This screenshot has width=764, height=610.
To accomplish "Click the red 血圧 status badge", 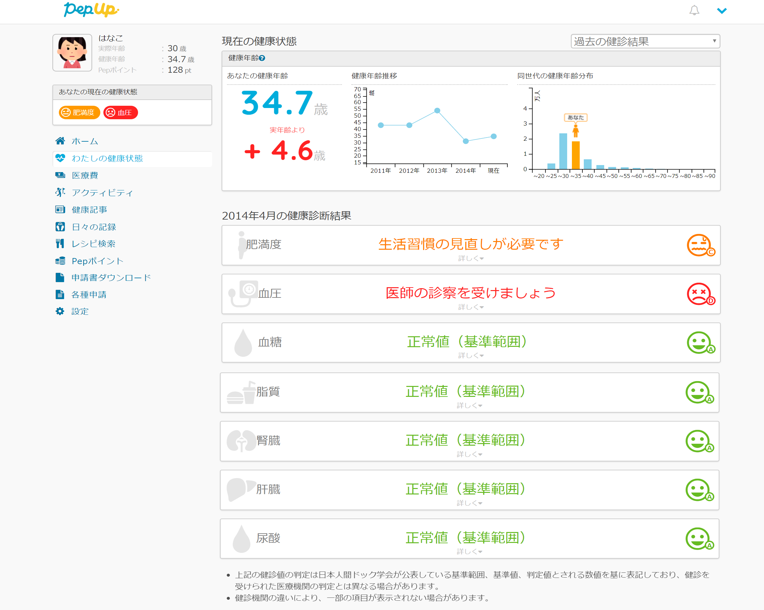I will pos(121,112).
